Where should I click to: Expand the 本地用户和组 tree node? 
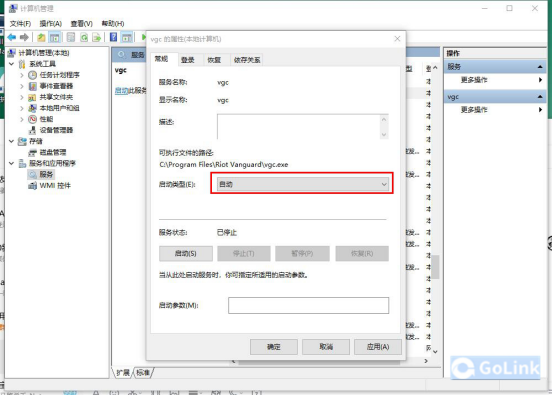coord(22,108)
